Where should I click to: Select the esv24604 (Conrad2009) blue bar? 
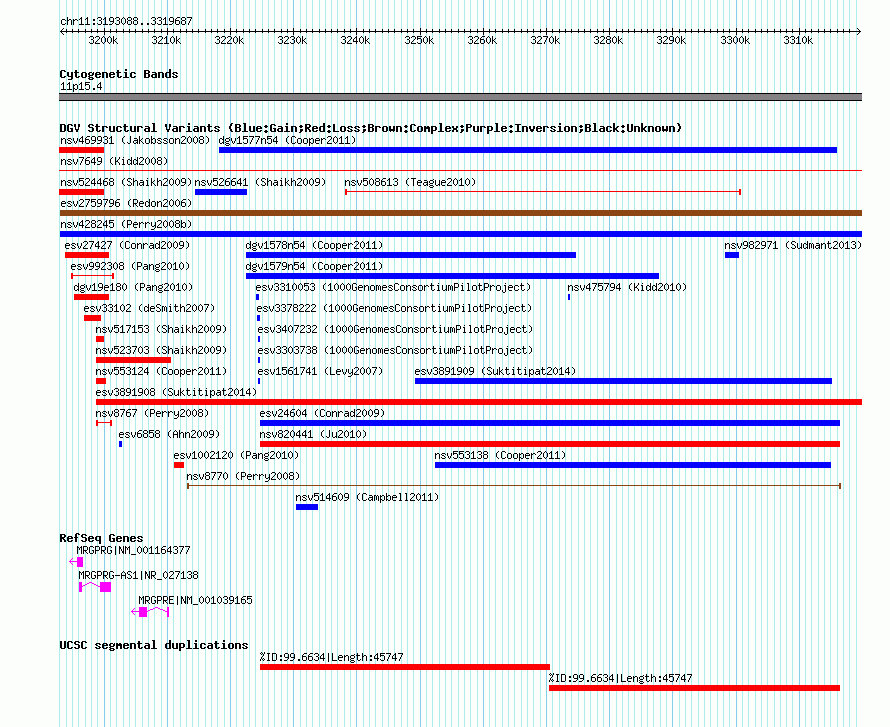click(x=550, y=423)
